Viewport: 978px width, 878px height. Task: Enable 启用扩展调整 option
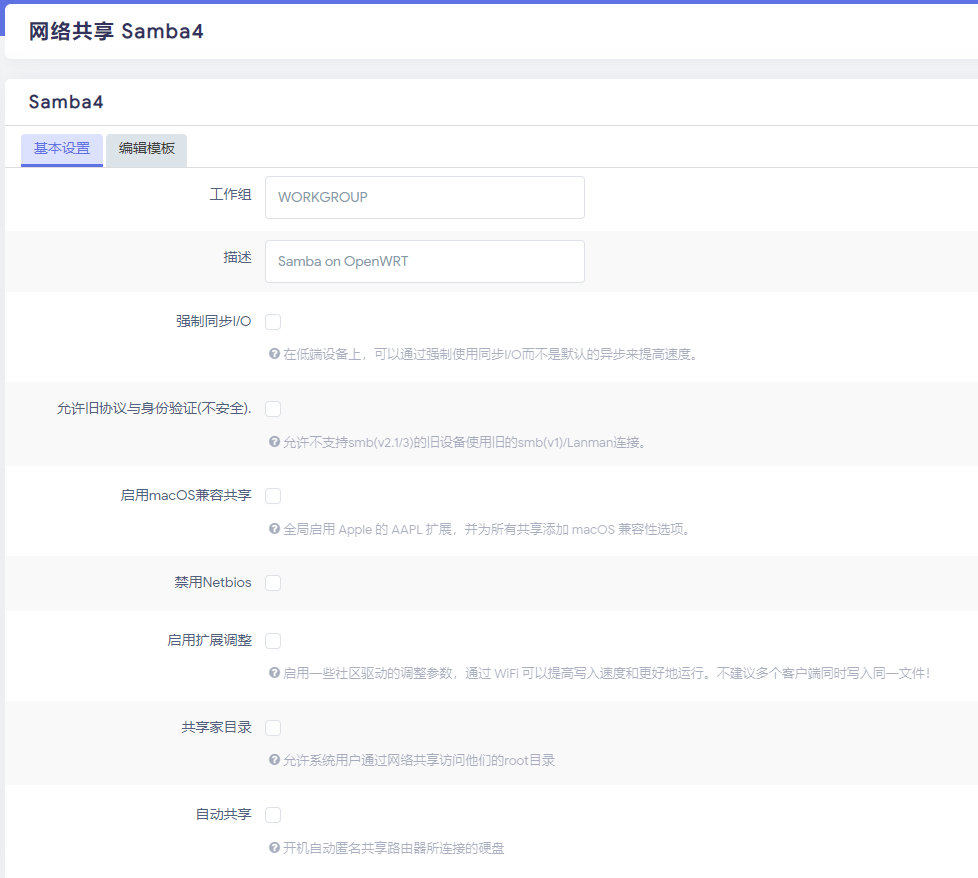tap(273, 640)
